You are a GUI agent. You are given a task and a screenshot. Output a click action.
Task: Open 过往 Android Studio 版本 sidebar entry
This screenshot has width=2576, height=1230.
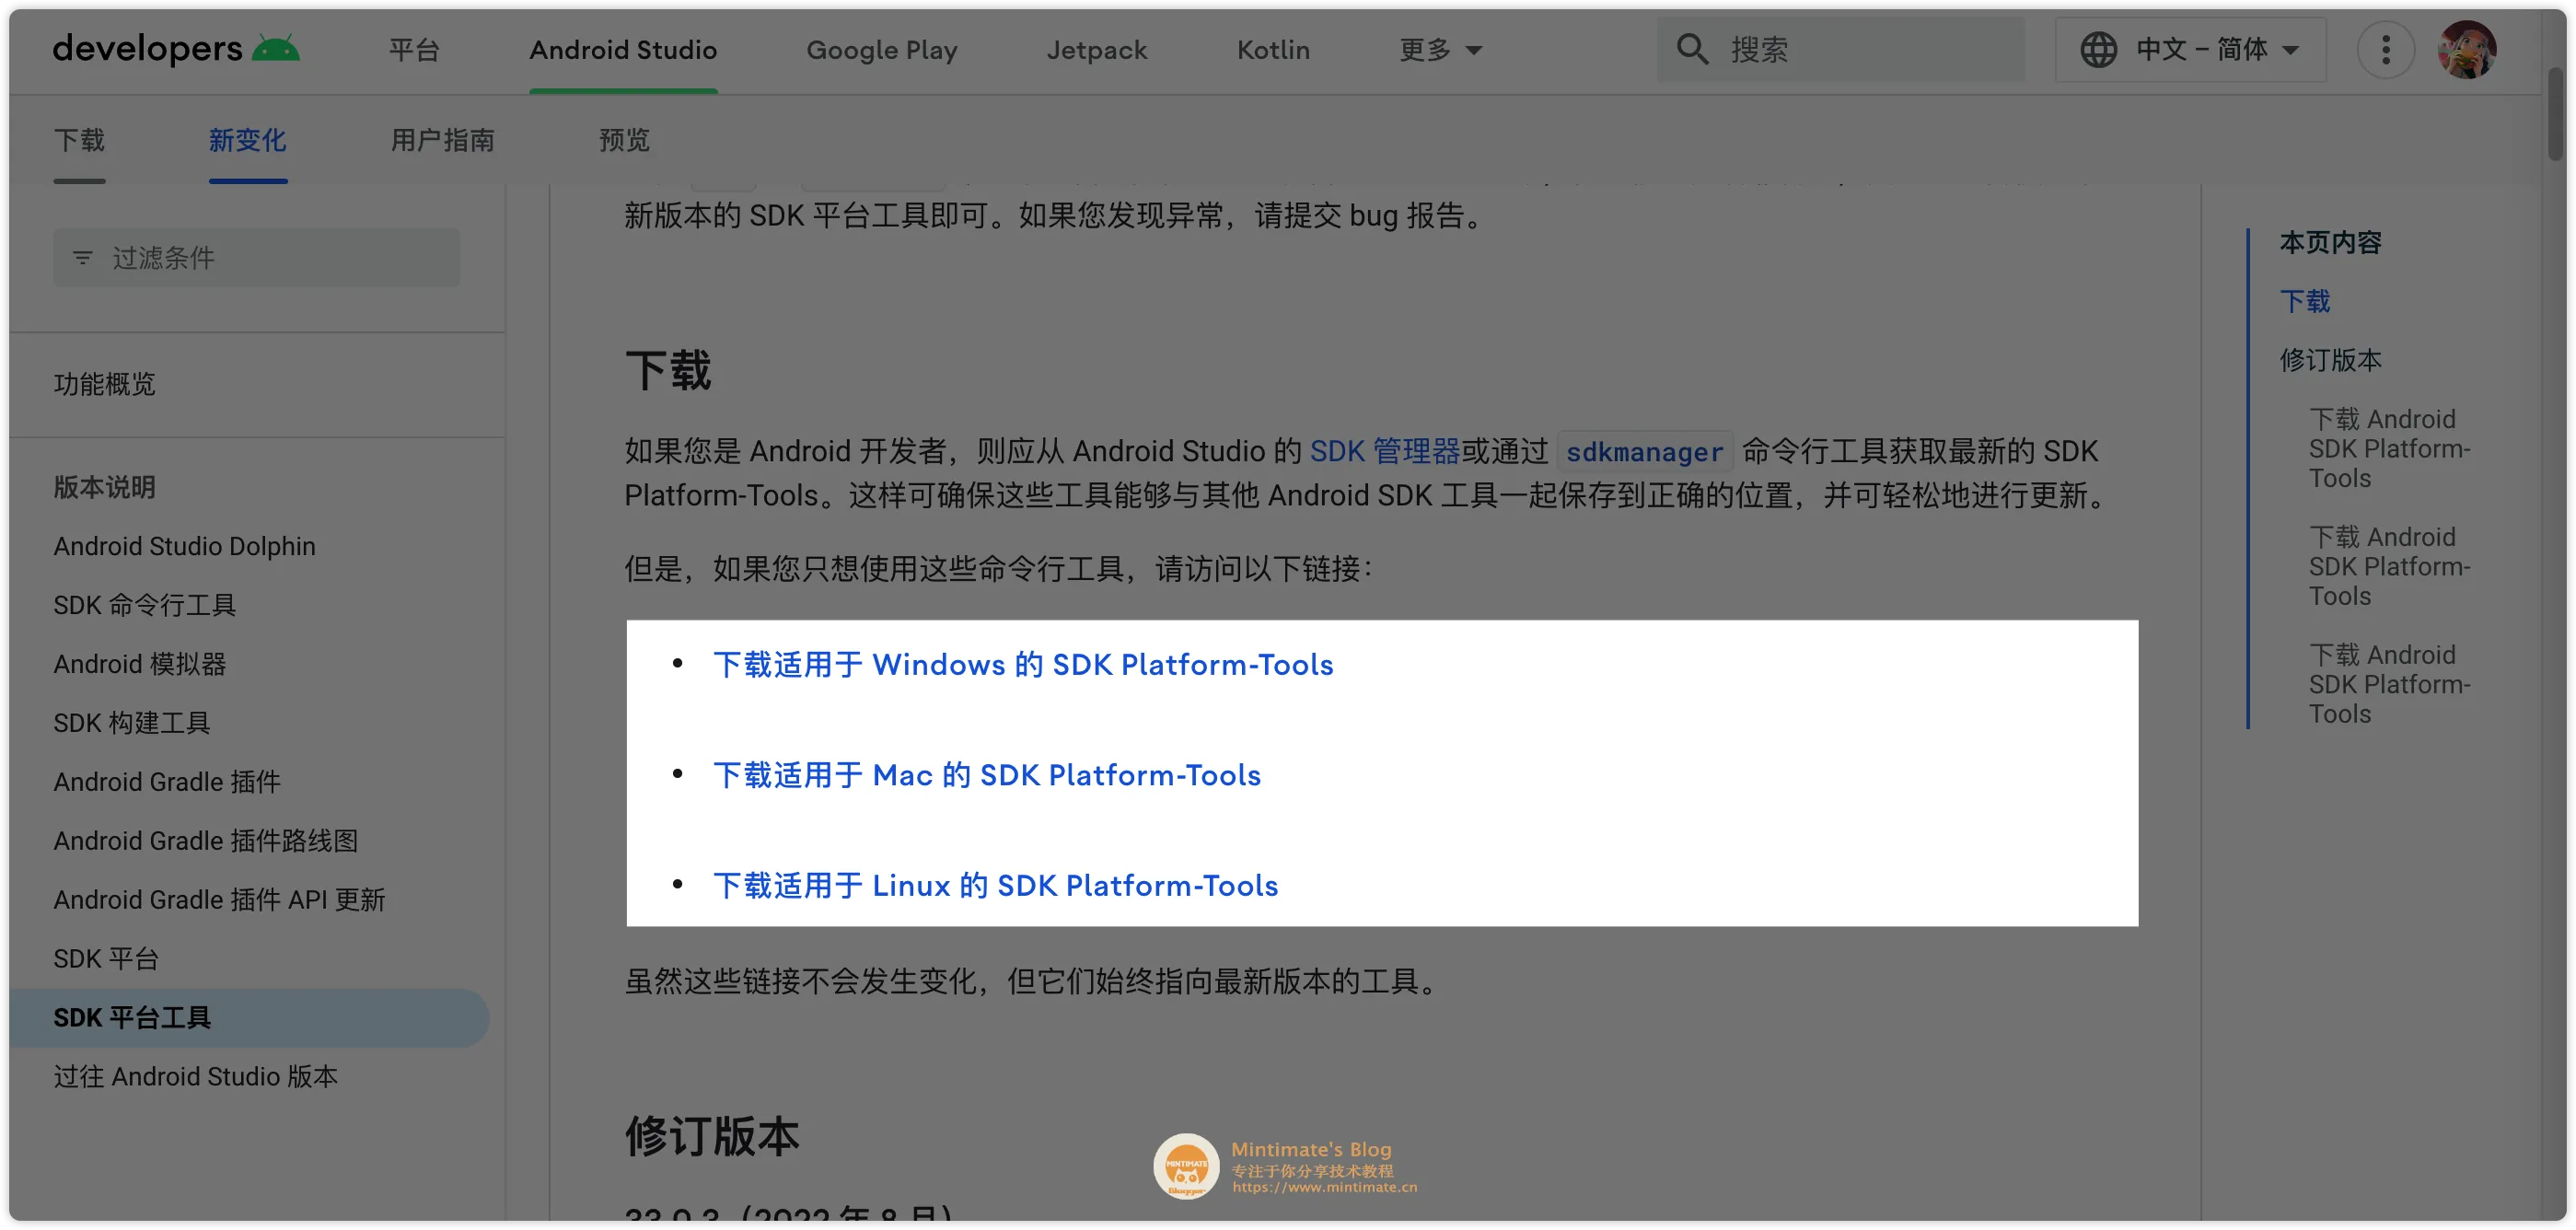click(x=195, y=1077)
